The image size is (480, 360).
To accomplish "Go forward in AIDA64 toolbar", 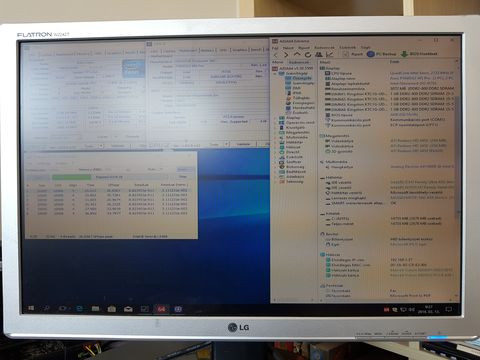I will click(x=286, y=54).
